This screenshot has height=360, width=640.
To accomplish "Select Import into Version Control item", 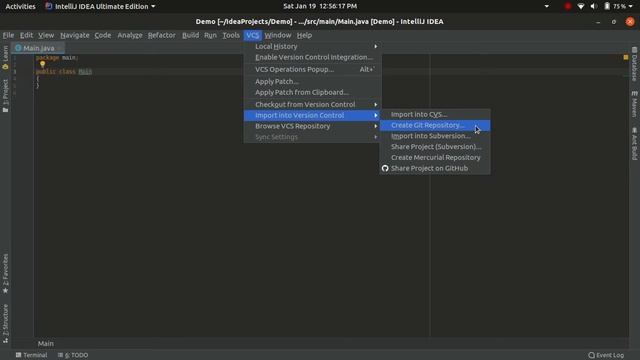I will (x=313, y=116).
